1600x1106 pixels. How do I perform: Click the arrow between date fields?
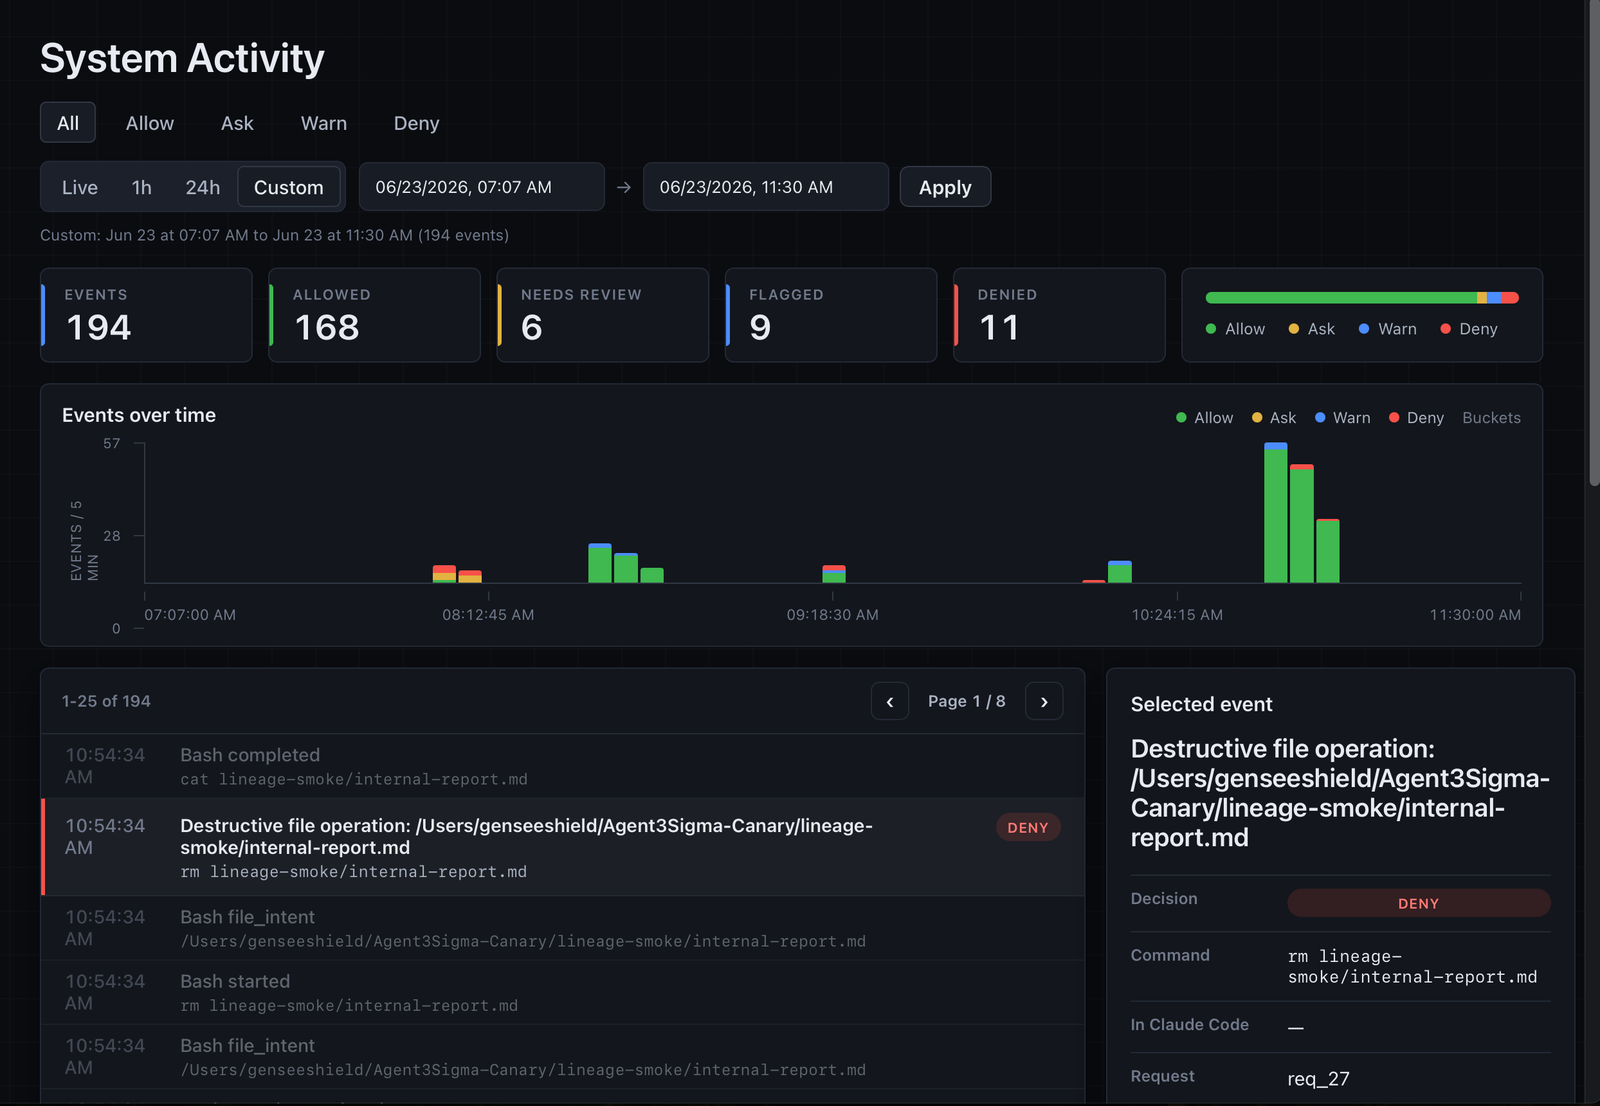coord(624,187)
